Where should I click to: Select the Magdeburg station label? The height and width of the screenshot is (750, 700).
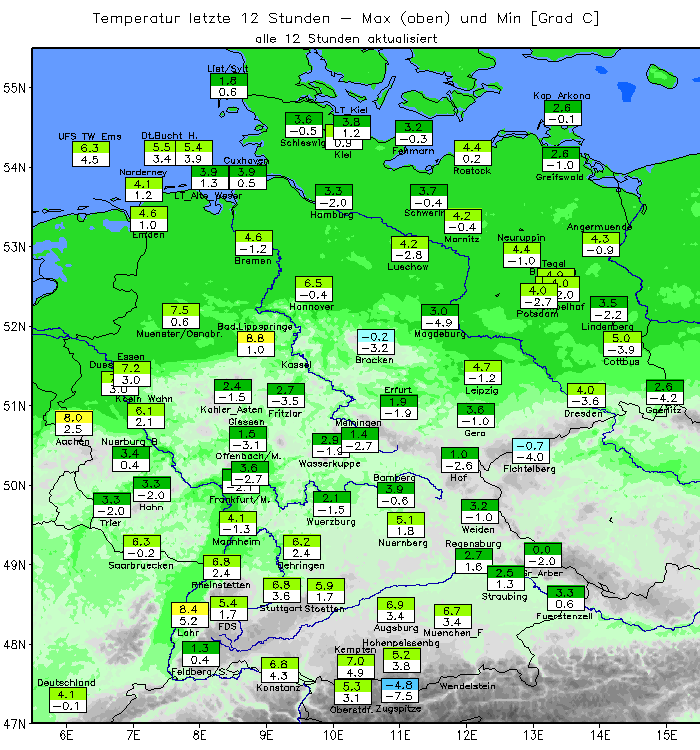click(440, 334)
